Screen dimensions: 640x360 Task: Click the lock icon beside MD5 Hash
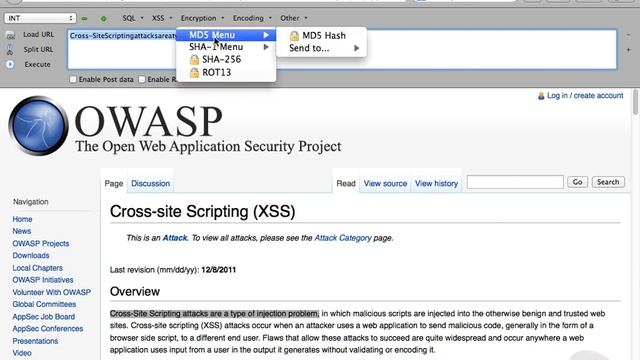(x=294, y=36)
